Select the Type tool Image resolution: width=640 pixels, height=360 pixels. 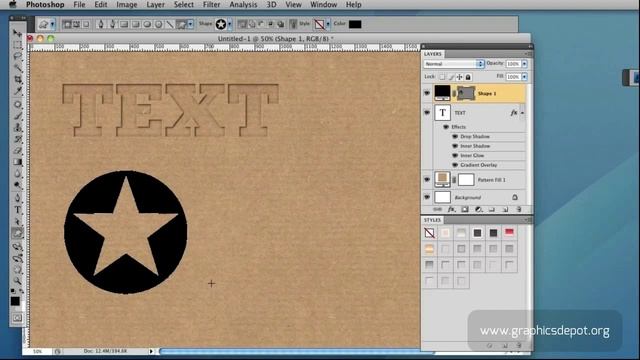pyautogui.click(x=17, y=210)
